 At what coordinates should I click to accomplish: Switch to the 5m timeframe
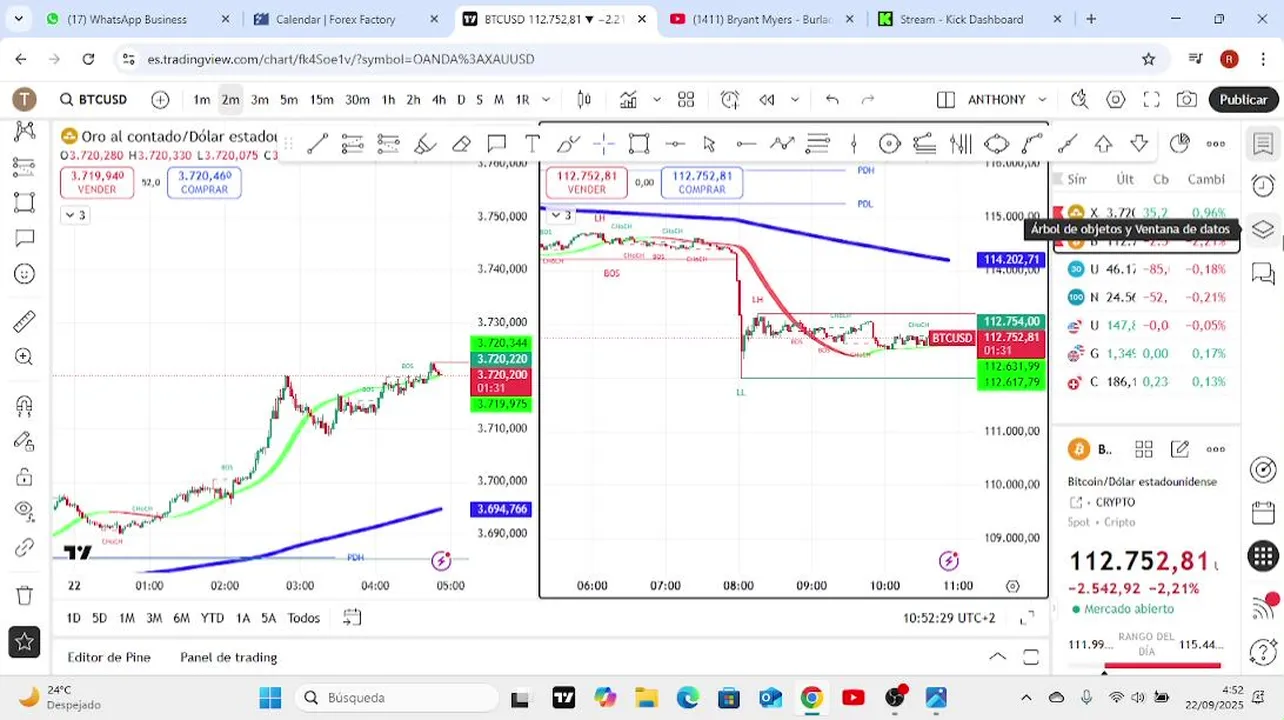click(289, 99)
